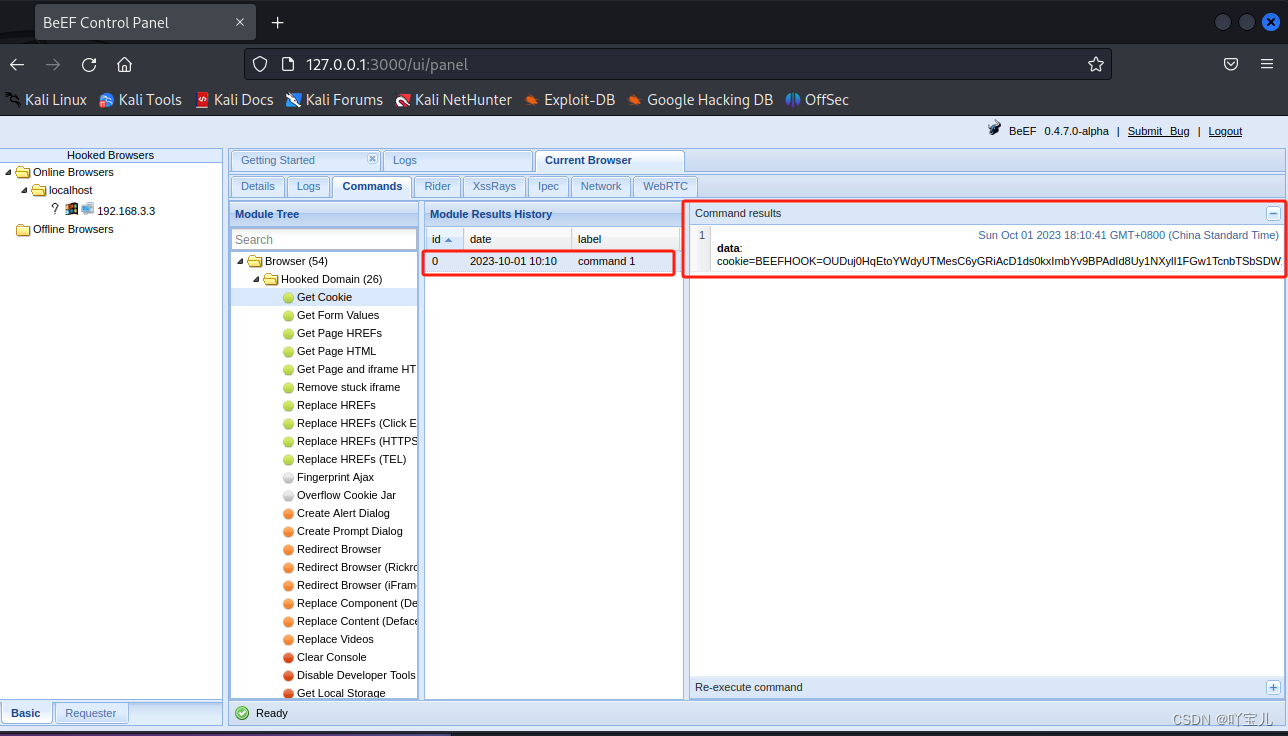Open the Requester tab at the bottom

pos(91,712)
